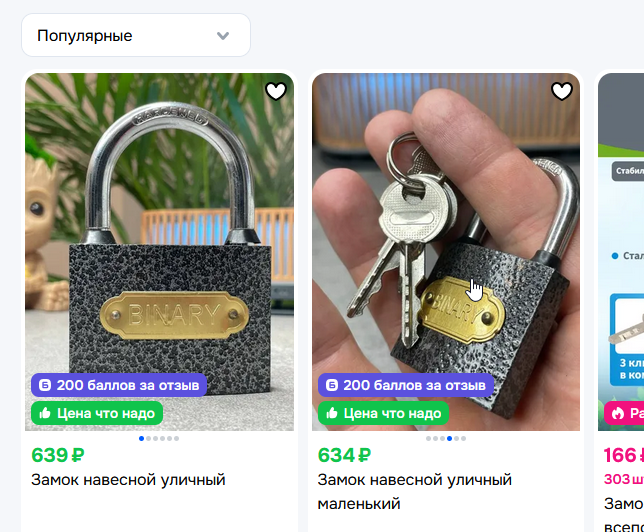Screen dimensions: 644x532
Task: Open the 'Замок навесной уличный маленький' title link
Action: (x=414, y=491)
